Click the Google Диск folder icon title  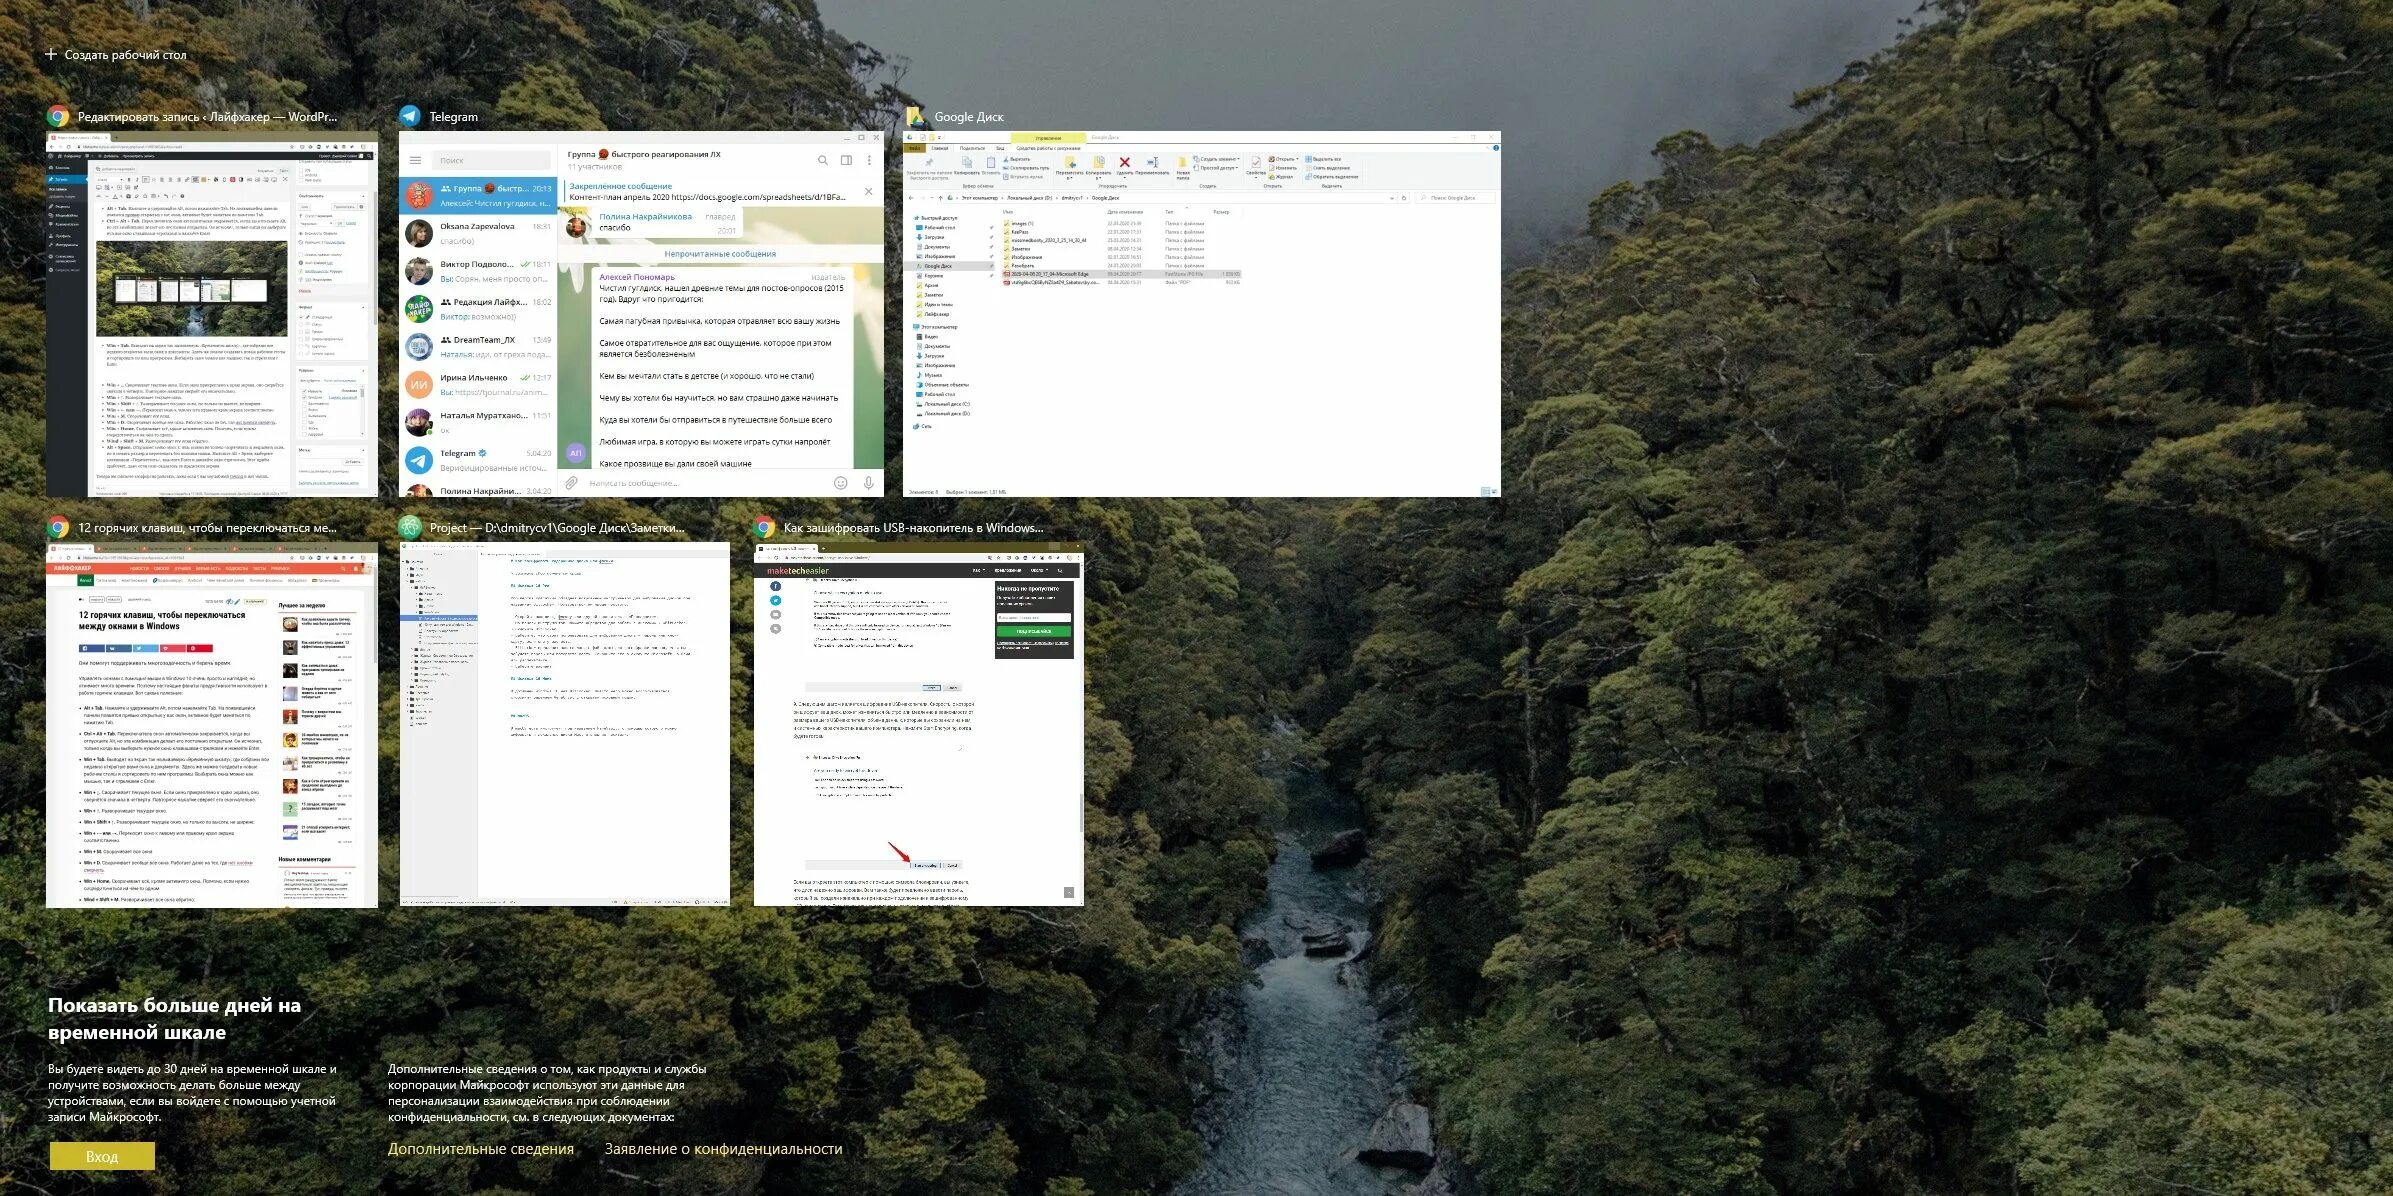click(x=914, y=117)
